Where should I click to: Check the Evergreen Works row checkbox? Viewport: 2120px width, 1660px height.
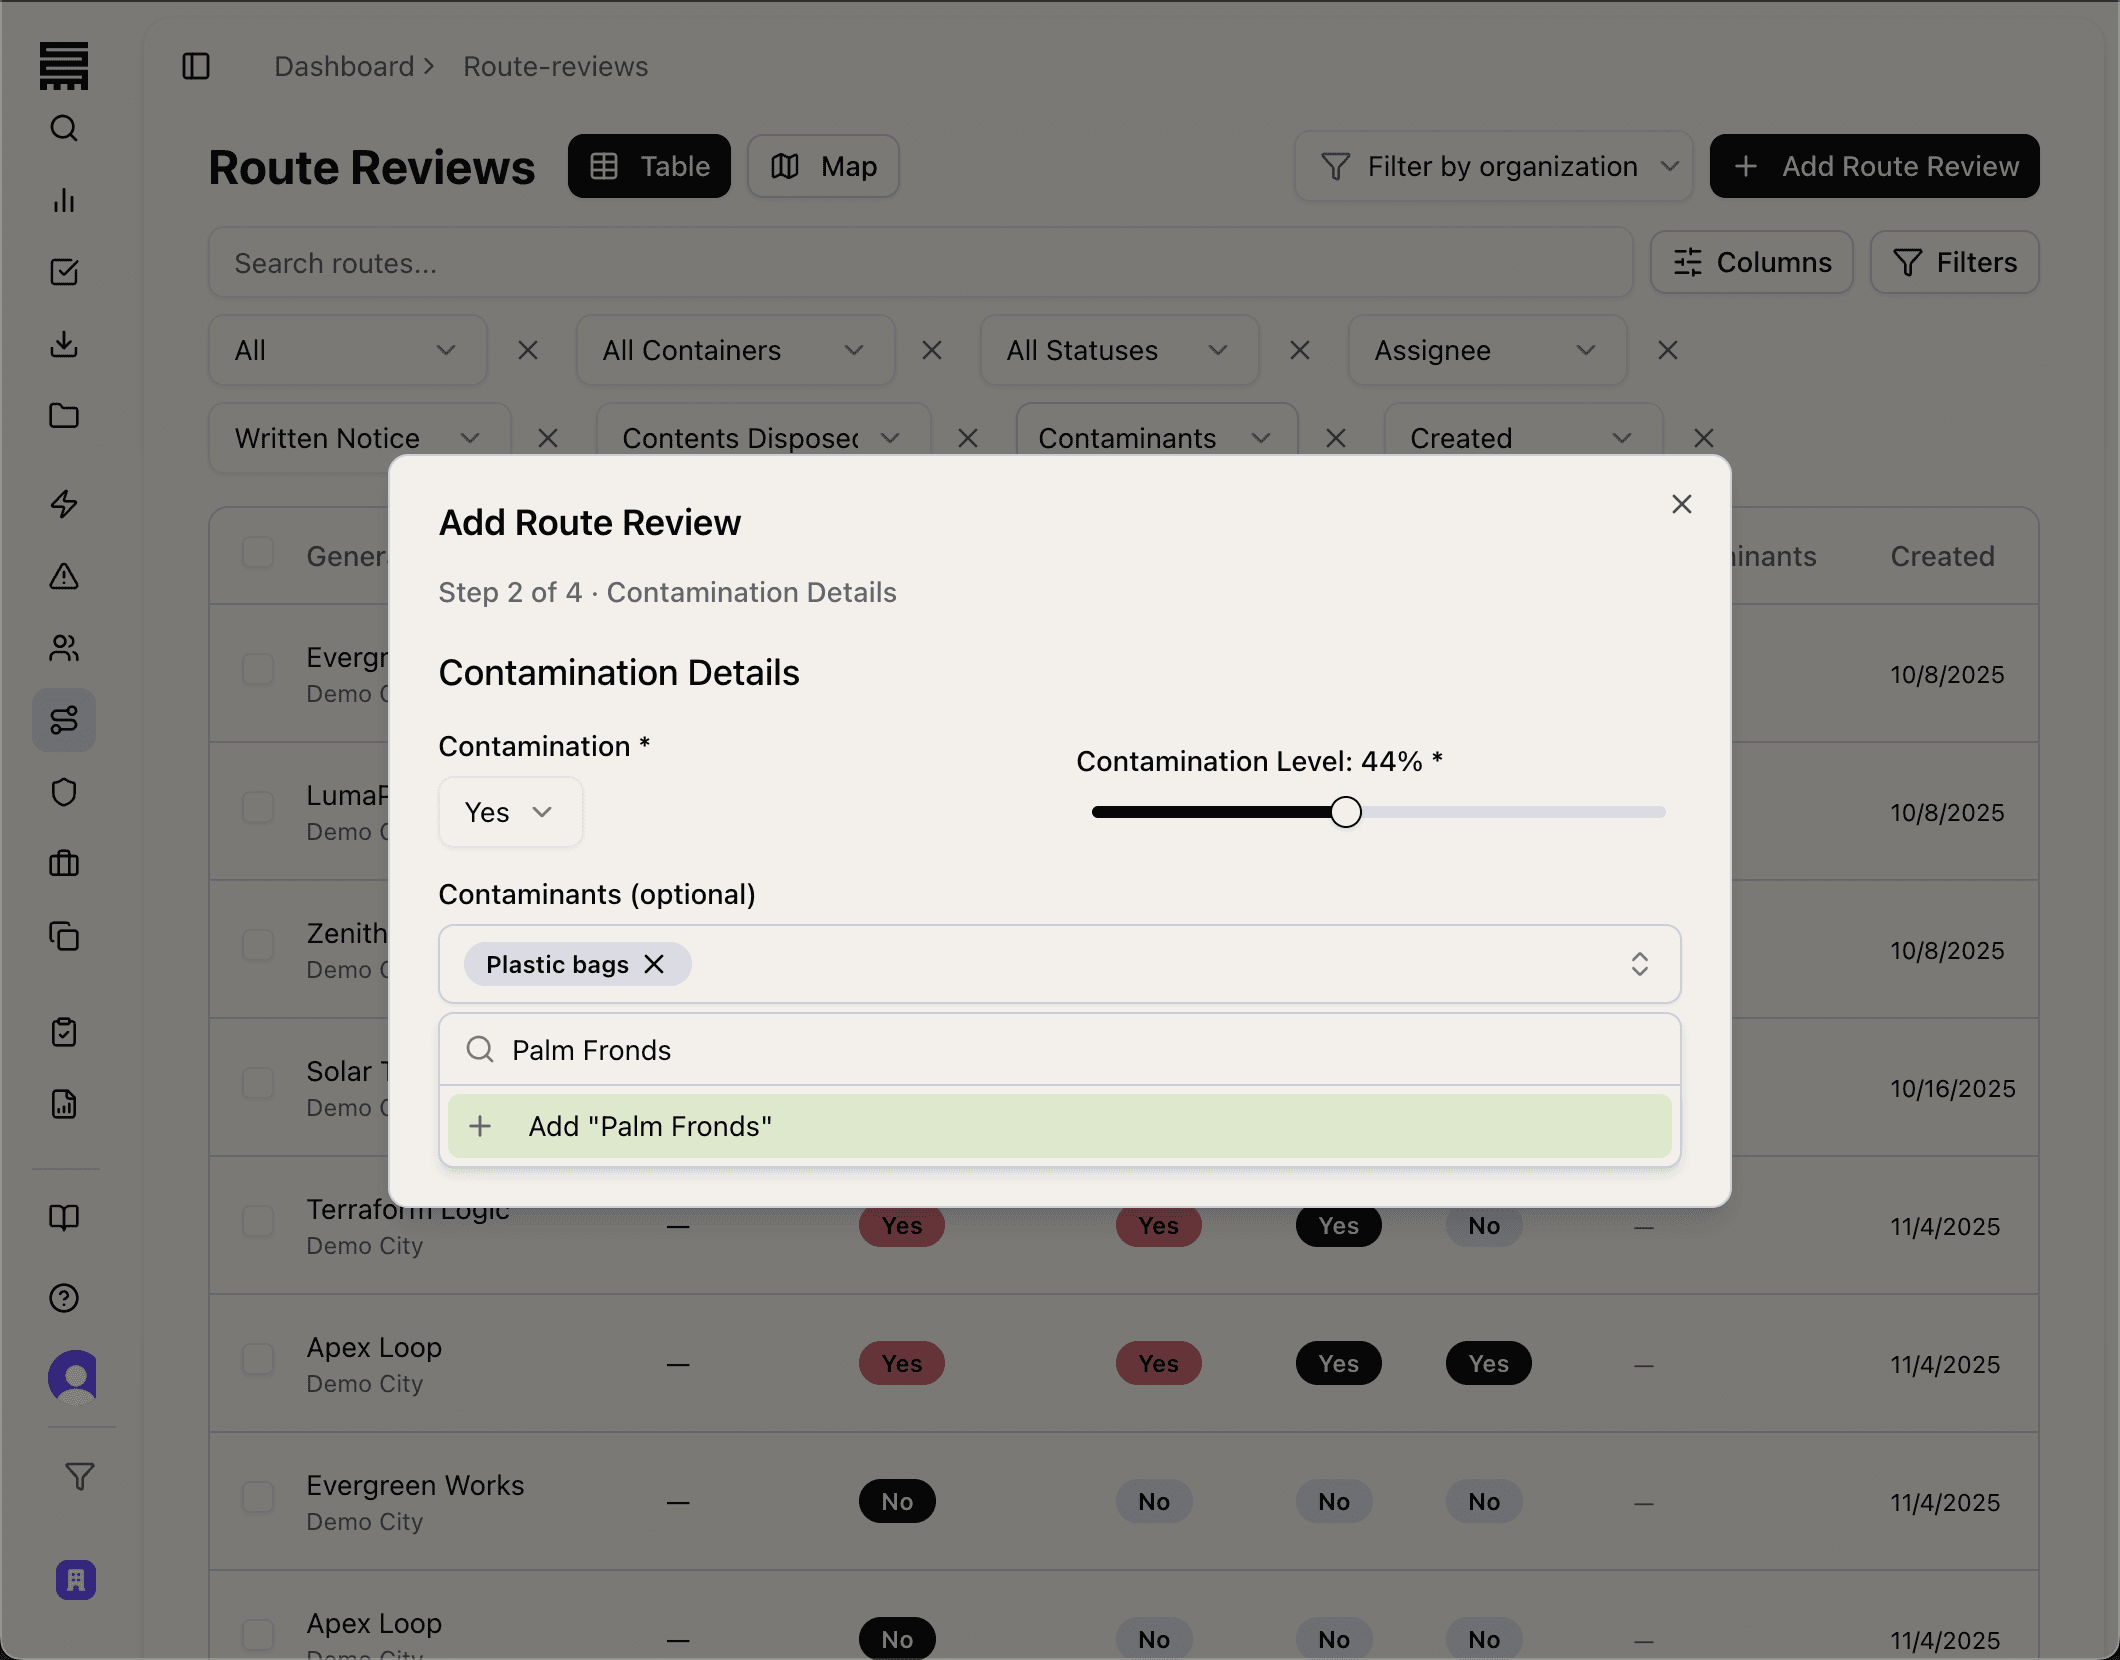point(258,1496)
